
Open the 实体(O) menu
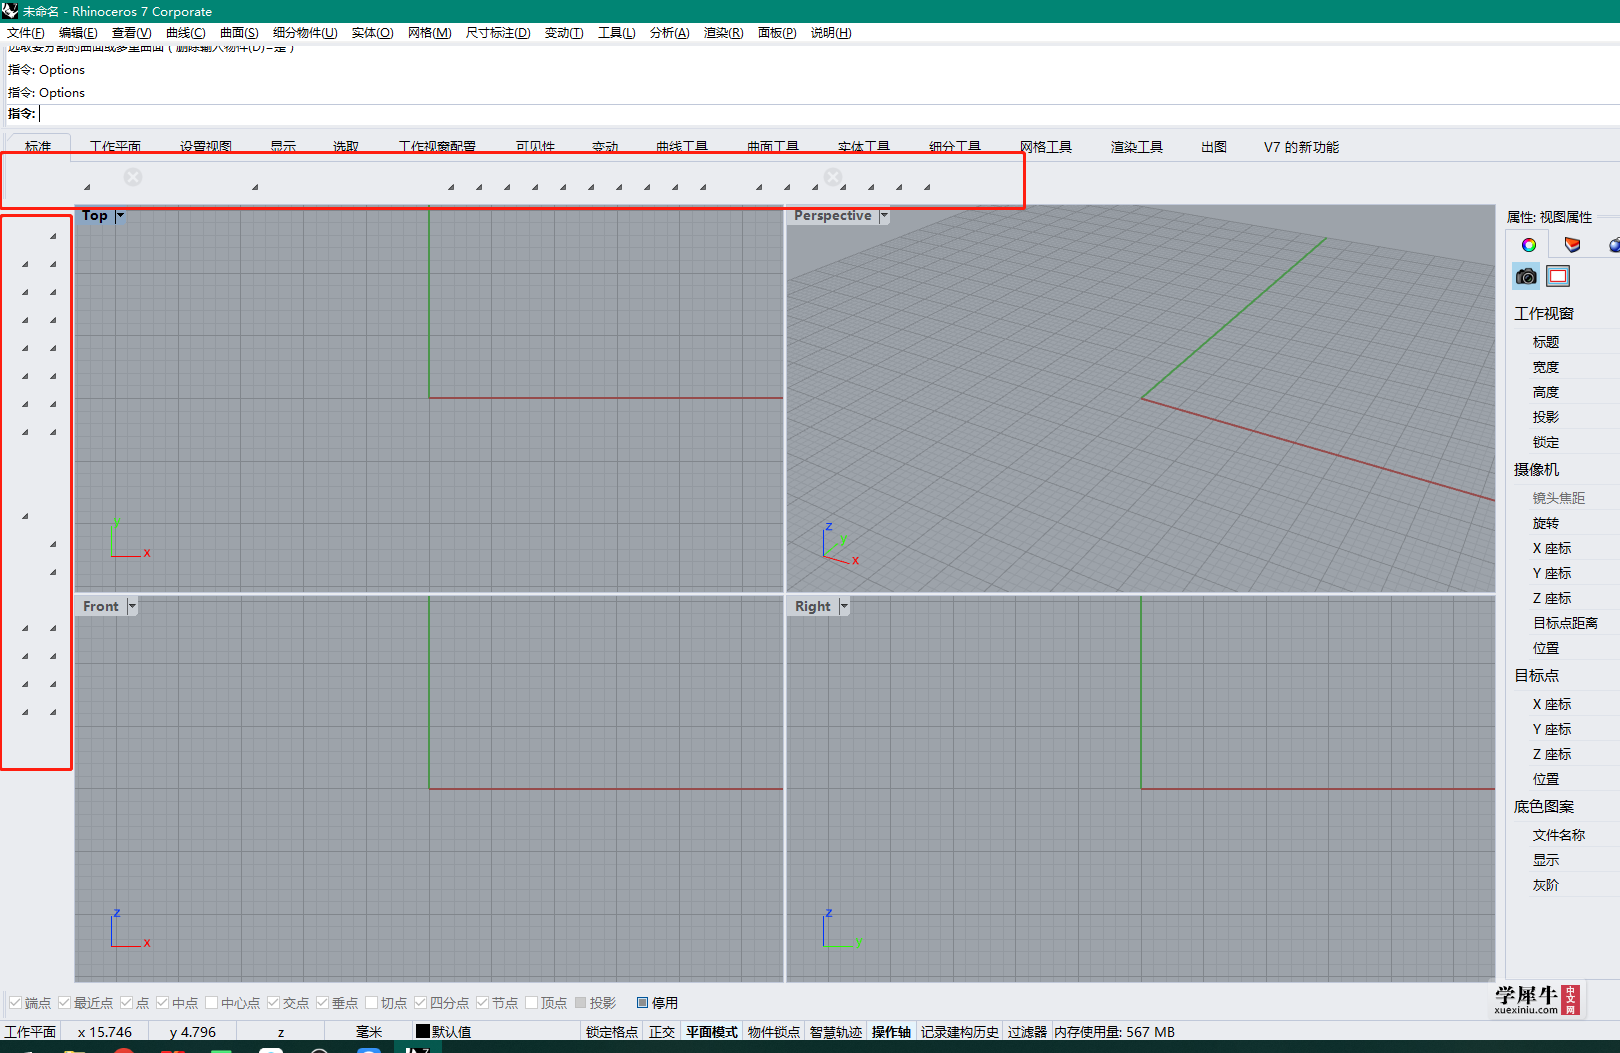point(372,33)
